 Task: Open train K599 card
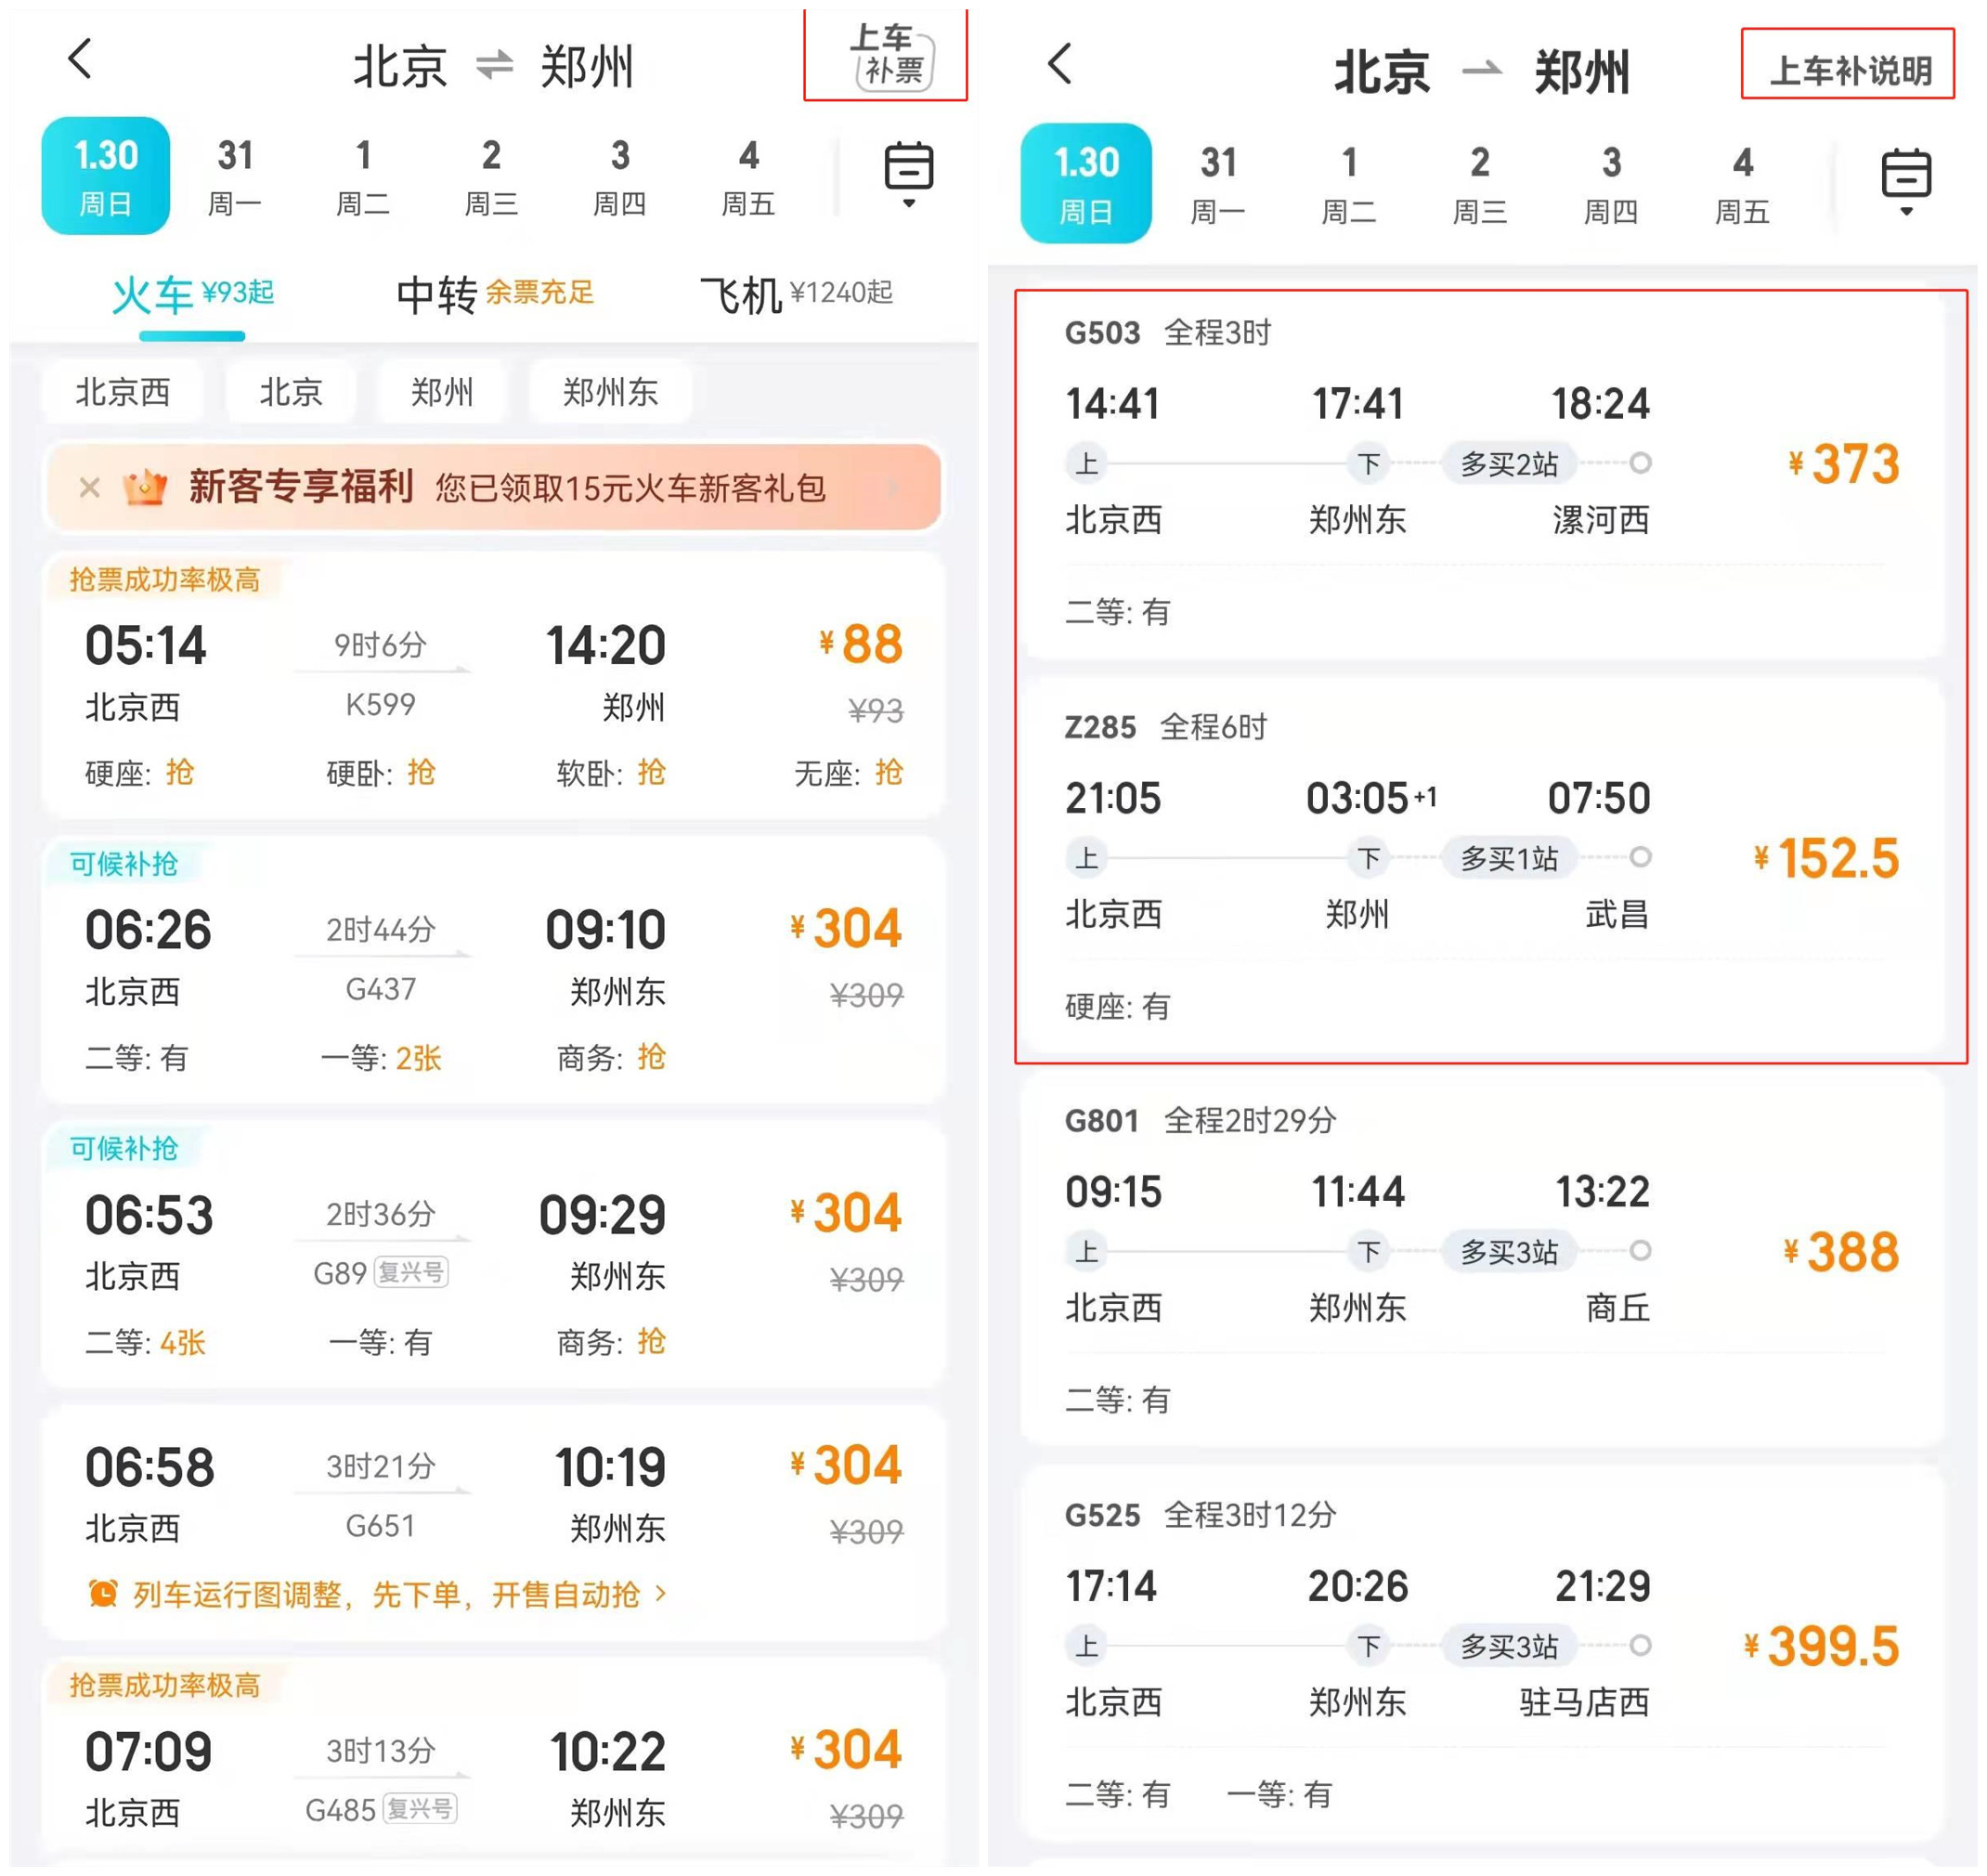pos(493,685)
